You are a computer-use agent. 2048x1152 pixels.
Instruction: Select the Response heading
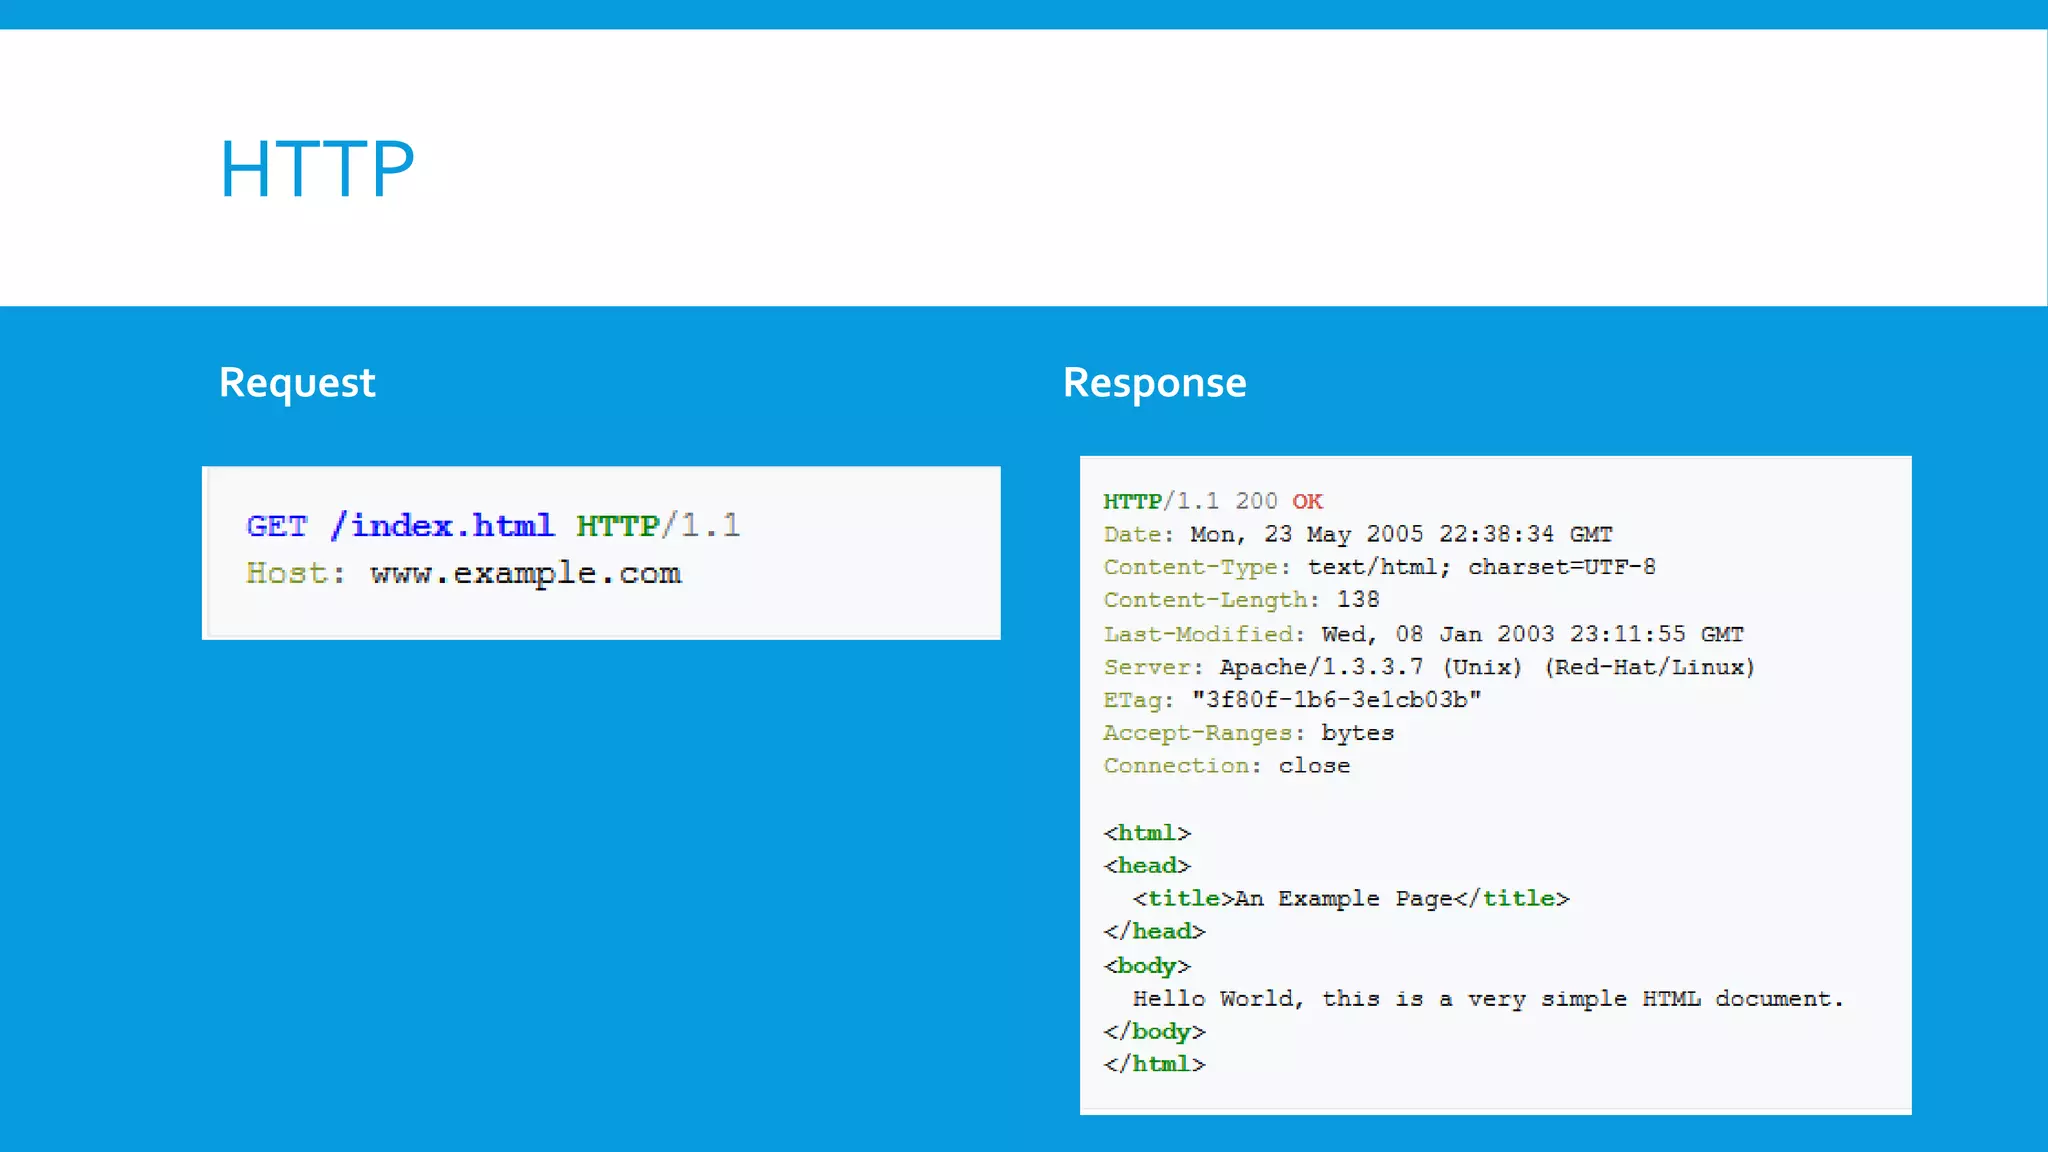(1154, 383)
